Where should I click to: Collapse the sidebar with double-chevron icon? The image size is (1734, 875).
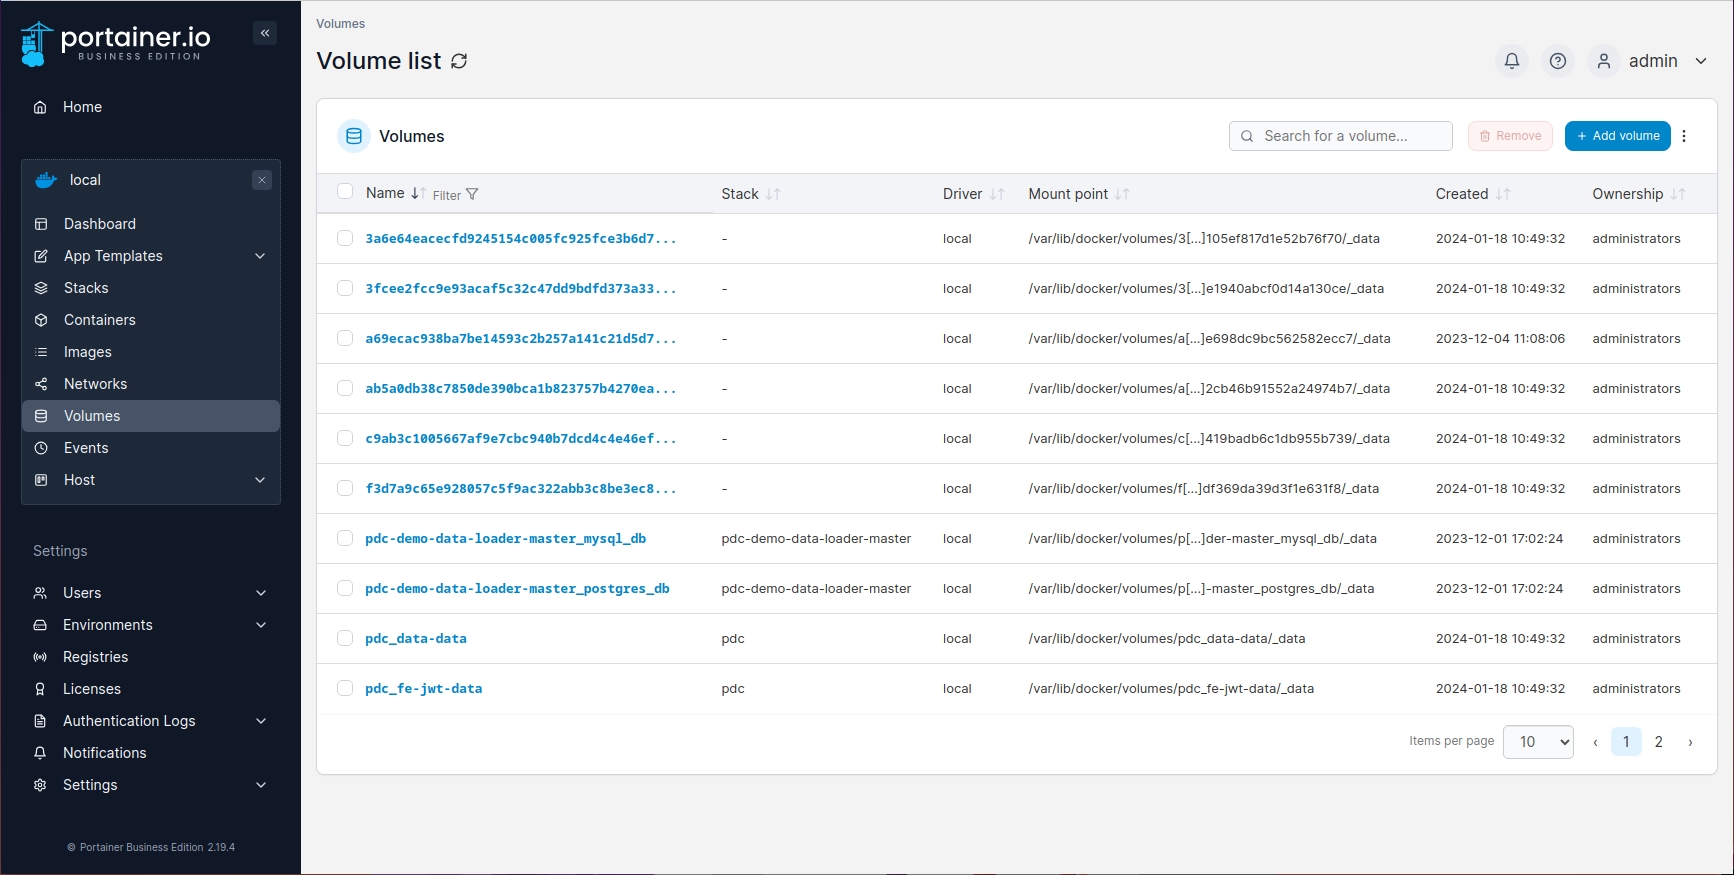(x=265, y=33)
